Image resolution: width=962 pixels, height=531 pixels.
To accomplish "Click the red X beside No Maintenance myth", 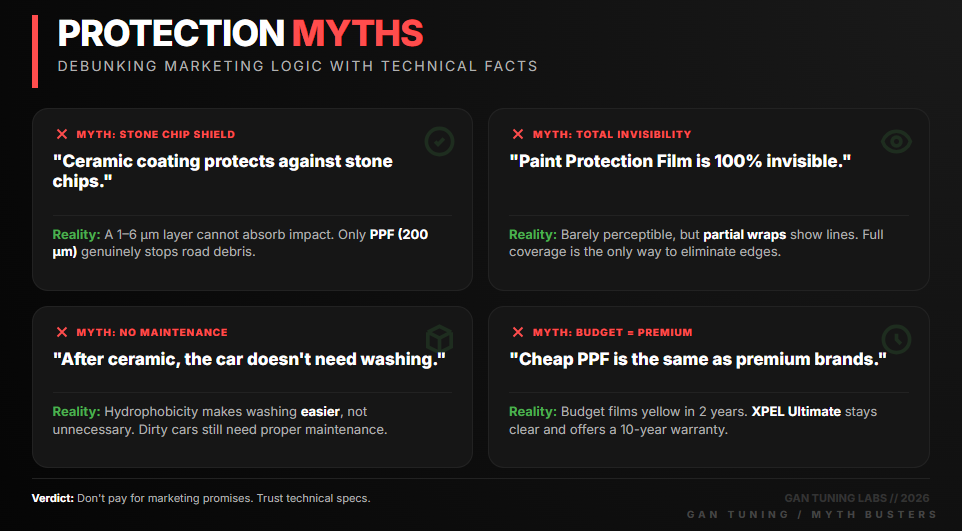I will point(62,332).
